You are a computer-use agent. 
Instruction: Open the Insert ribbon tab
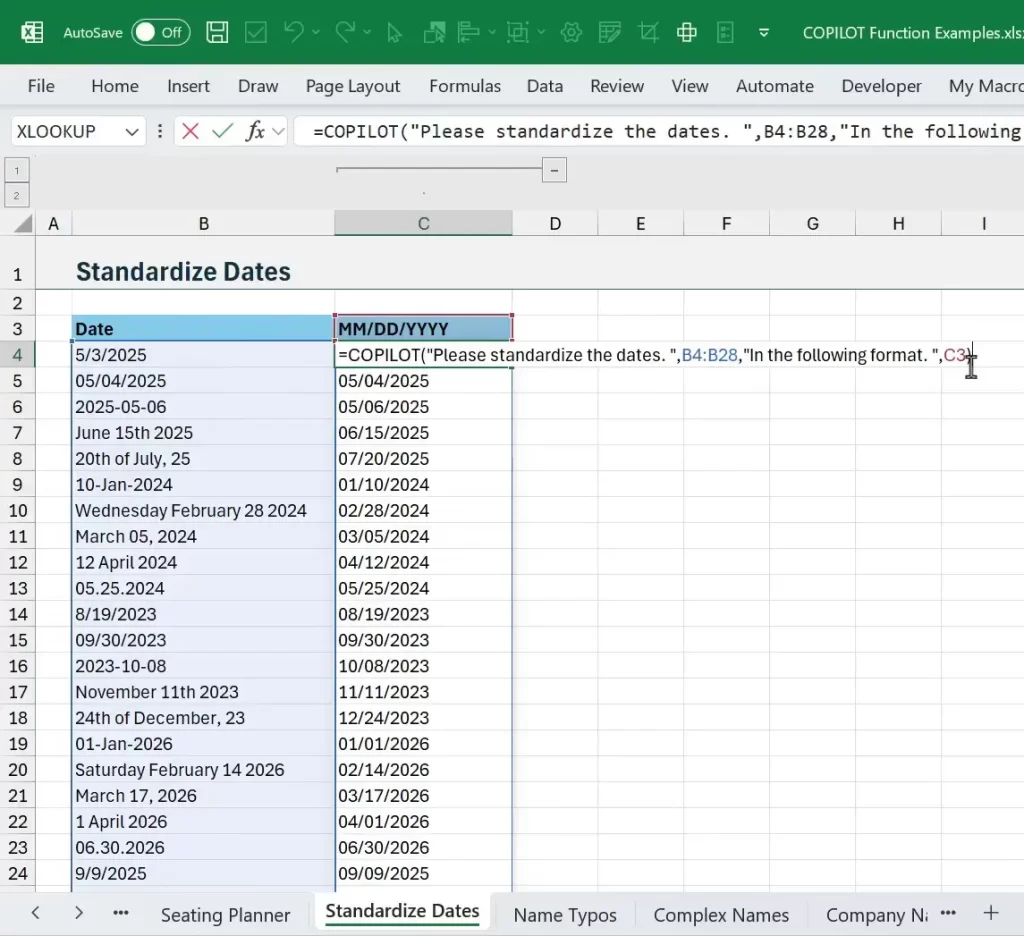tap(188, 86)
